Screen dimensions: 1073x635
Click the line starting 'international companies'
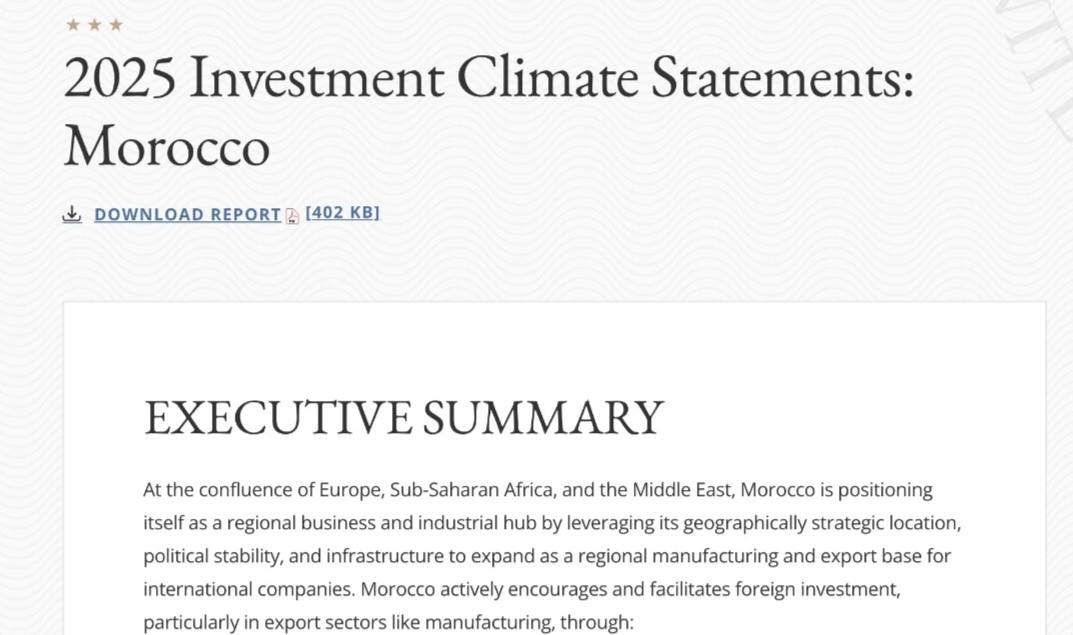(x=524, y=589)
